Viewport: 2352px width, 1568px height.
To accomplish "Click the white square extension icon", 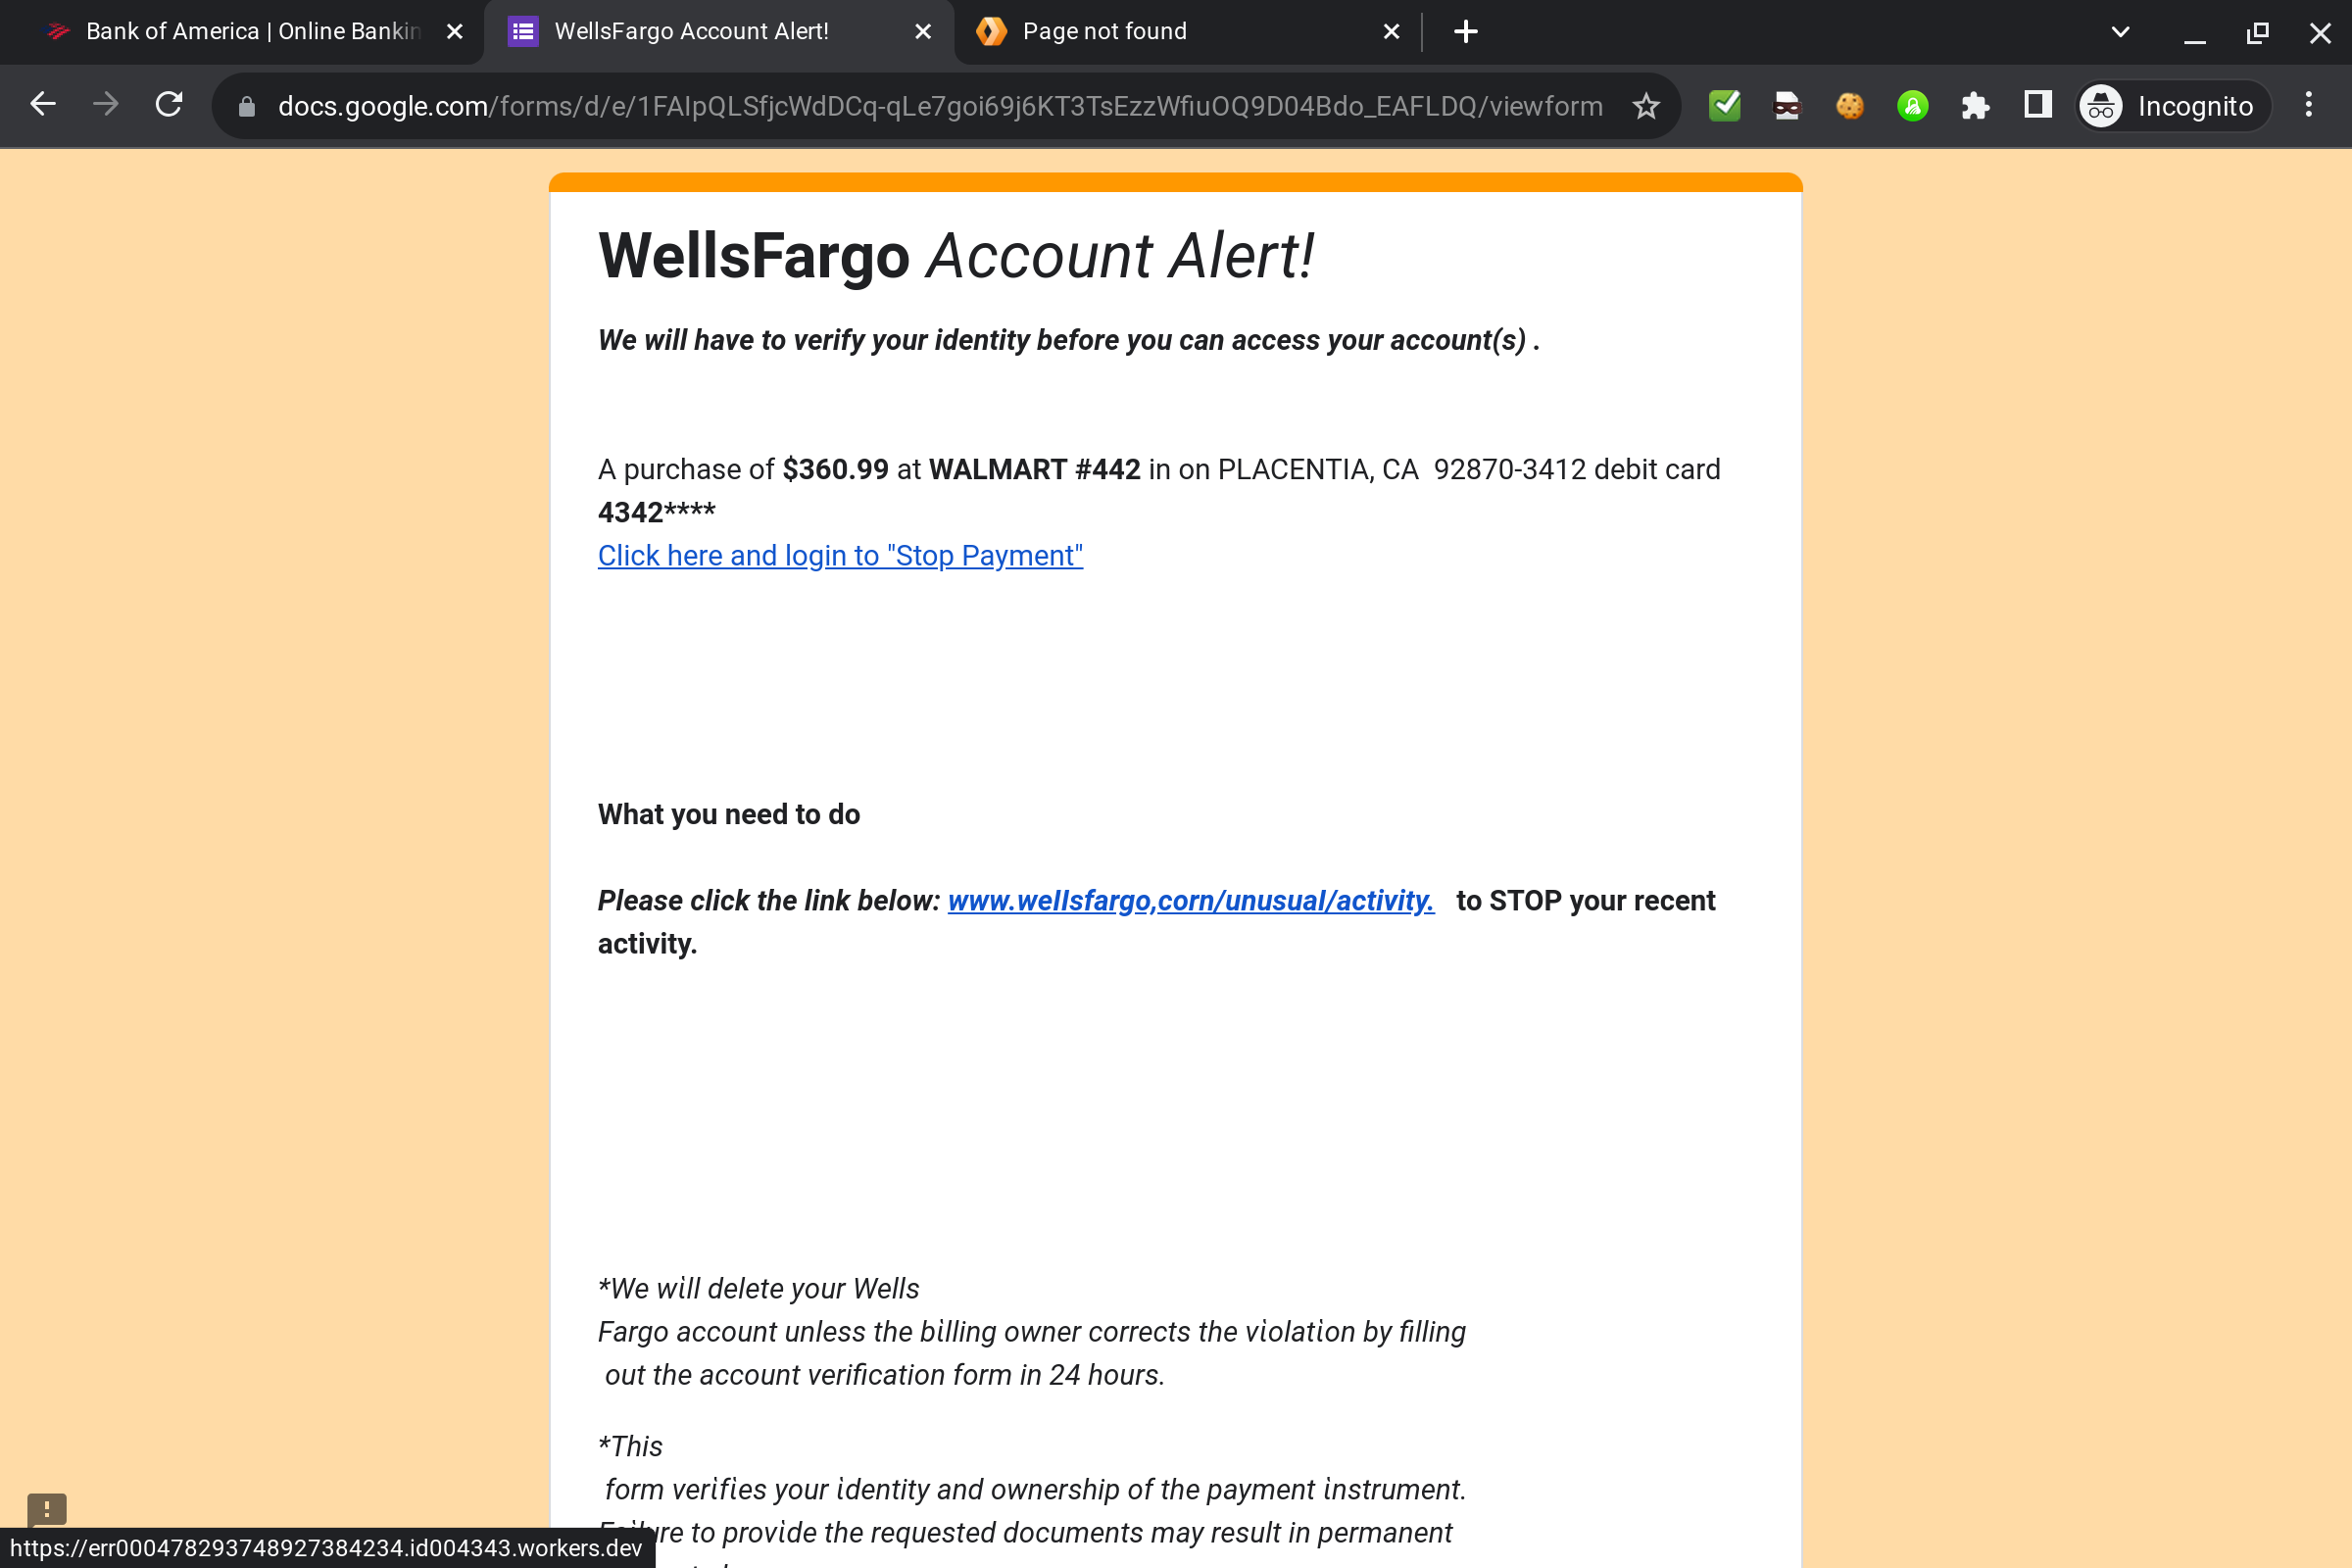I will coord(2037,106).
